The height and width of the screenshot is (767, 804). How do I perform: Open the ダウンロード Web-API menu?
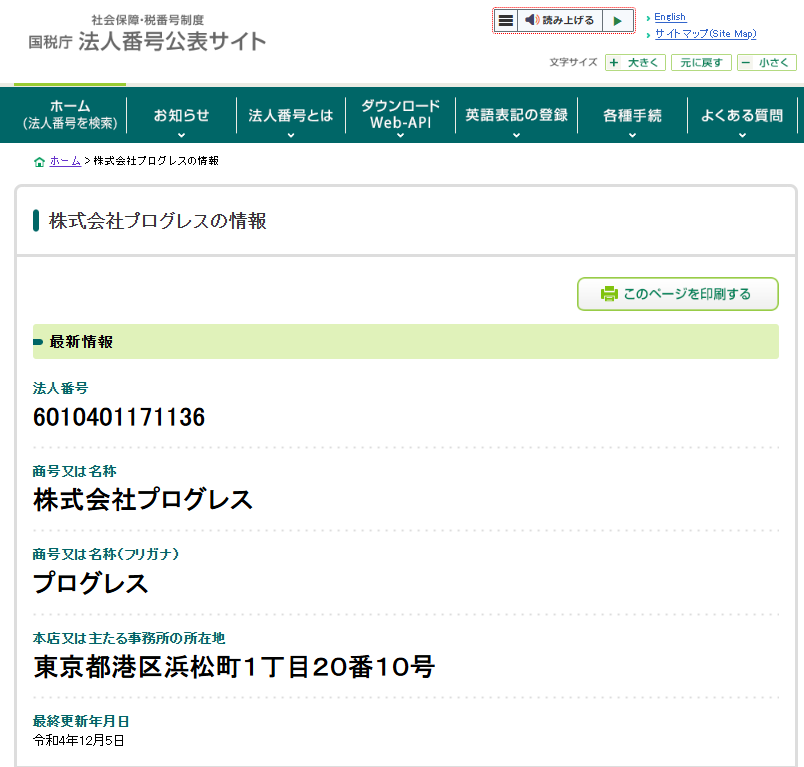point(400,115)
